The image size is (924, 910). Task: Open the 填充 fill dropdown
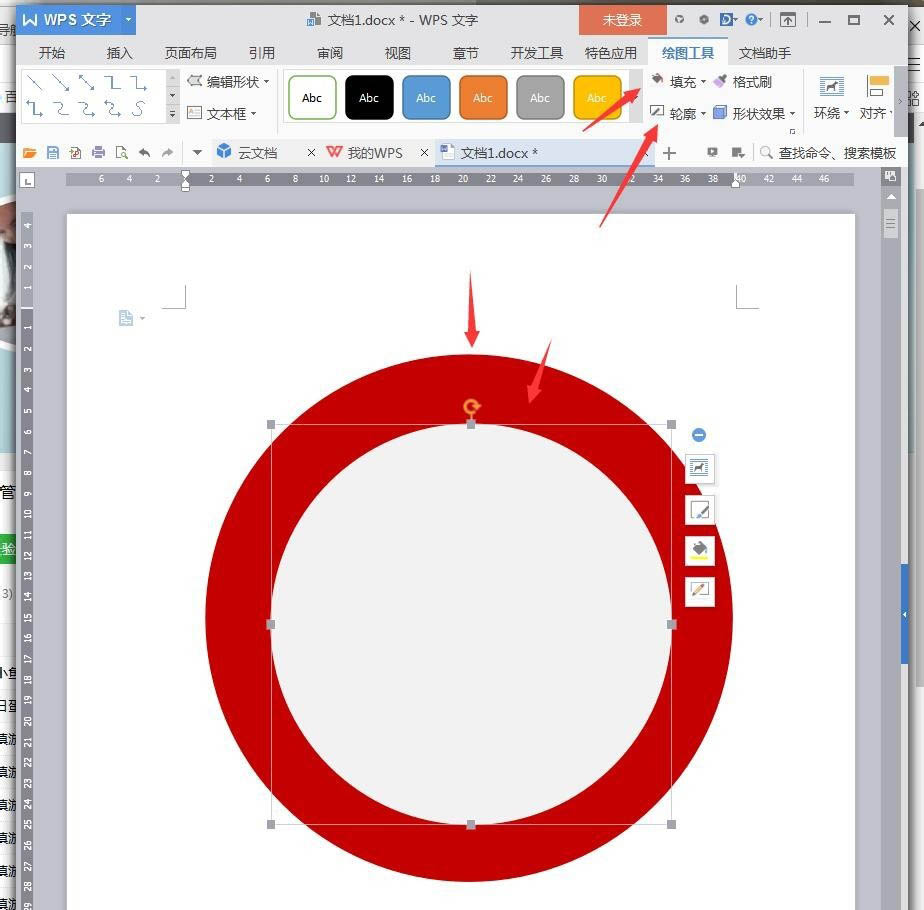point(704,81)
